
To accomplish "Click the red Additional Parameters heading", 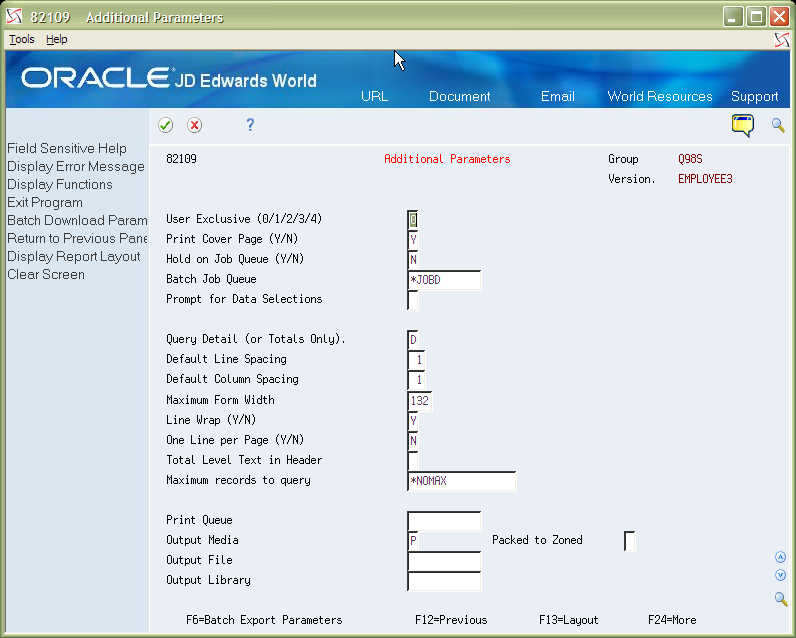I will pos(447,159).
